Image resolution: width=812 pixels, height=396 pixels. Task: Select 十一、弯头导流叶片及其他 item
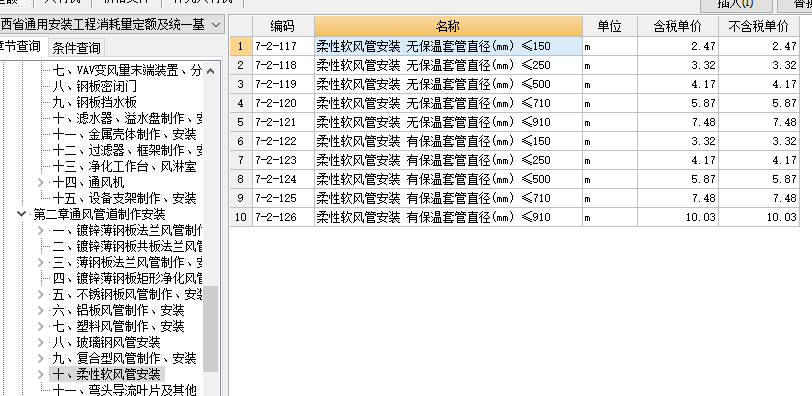click(x=124, y=390)
